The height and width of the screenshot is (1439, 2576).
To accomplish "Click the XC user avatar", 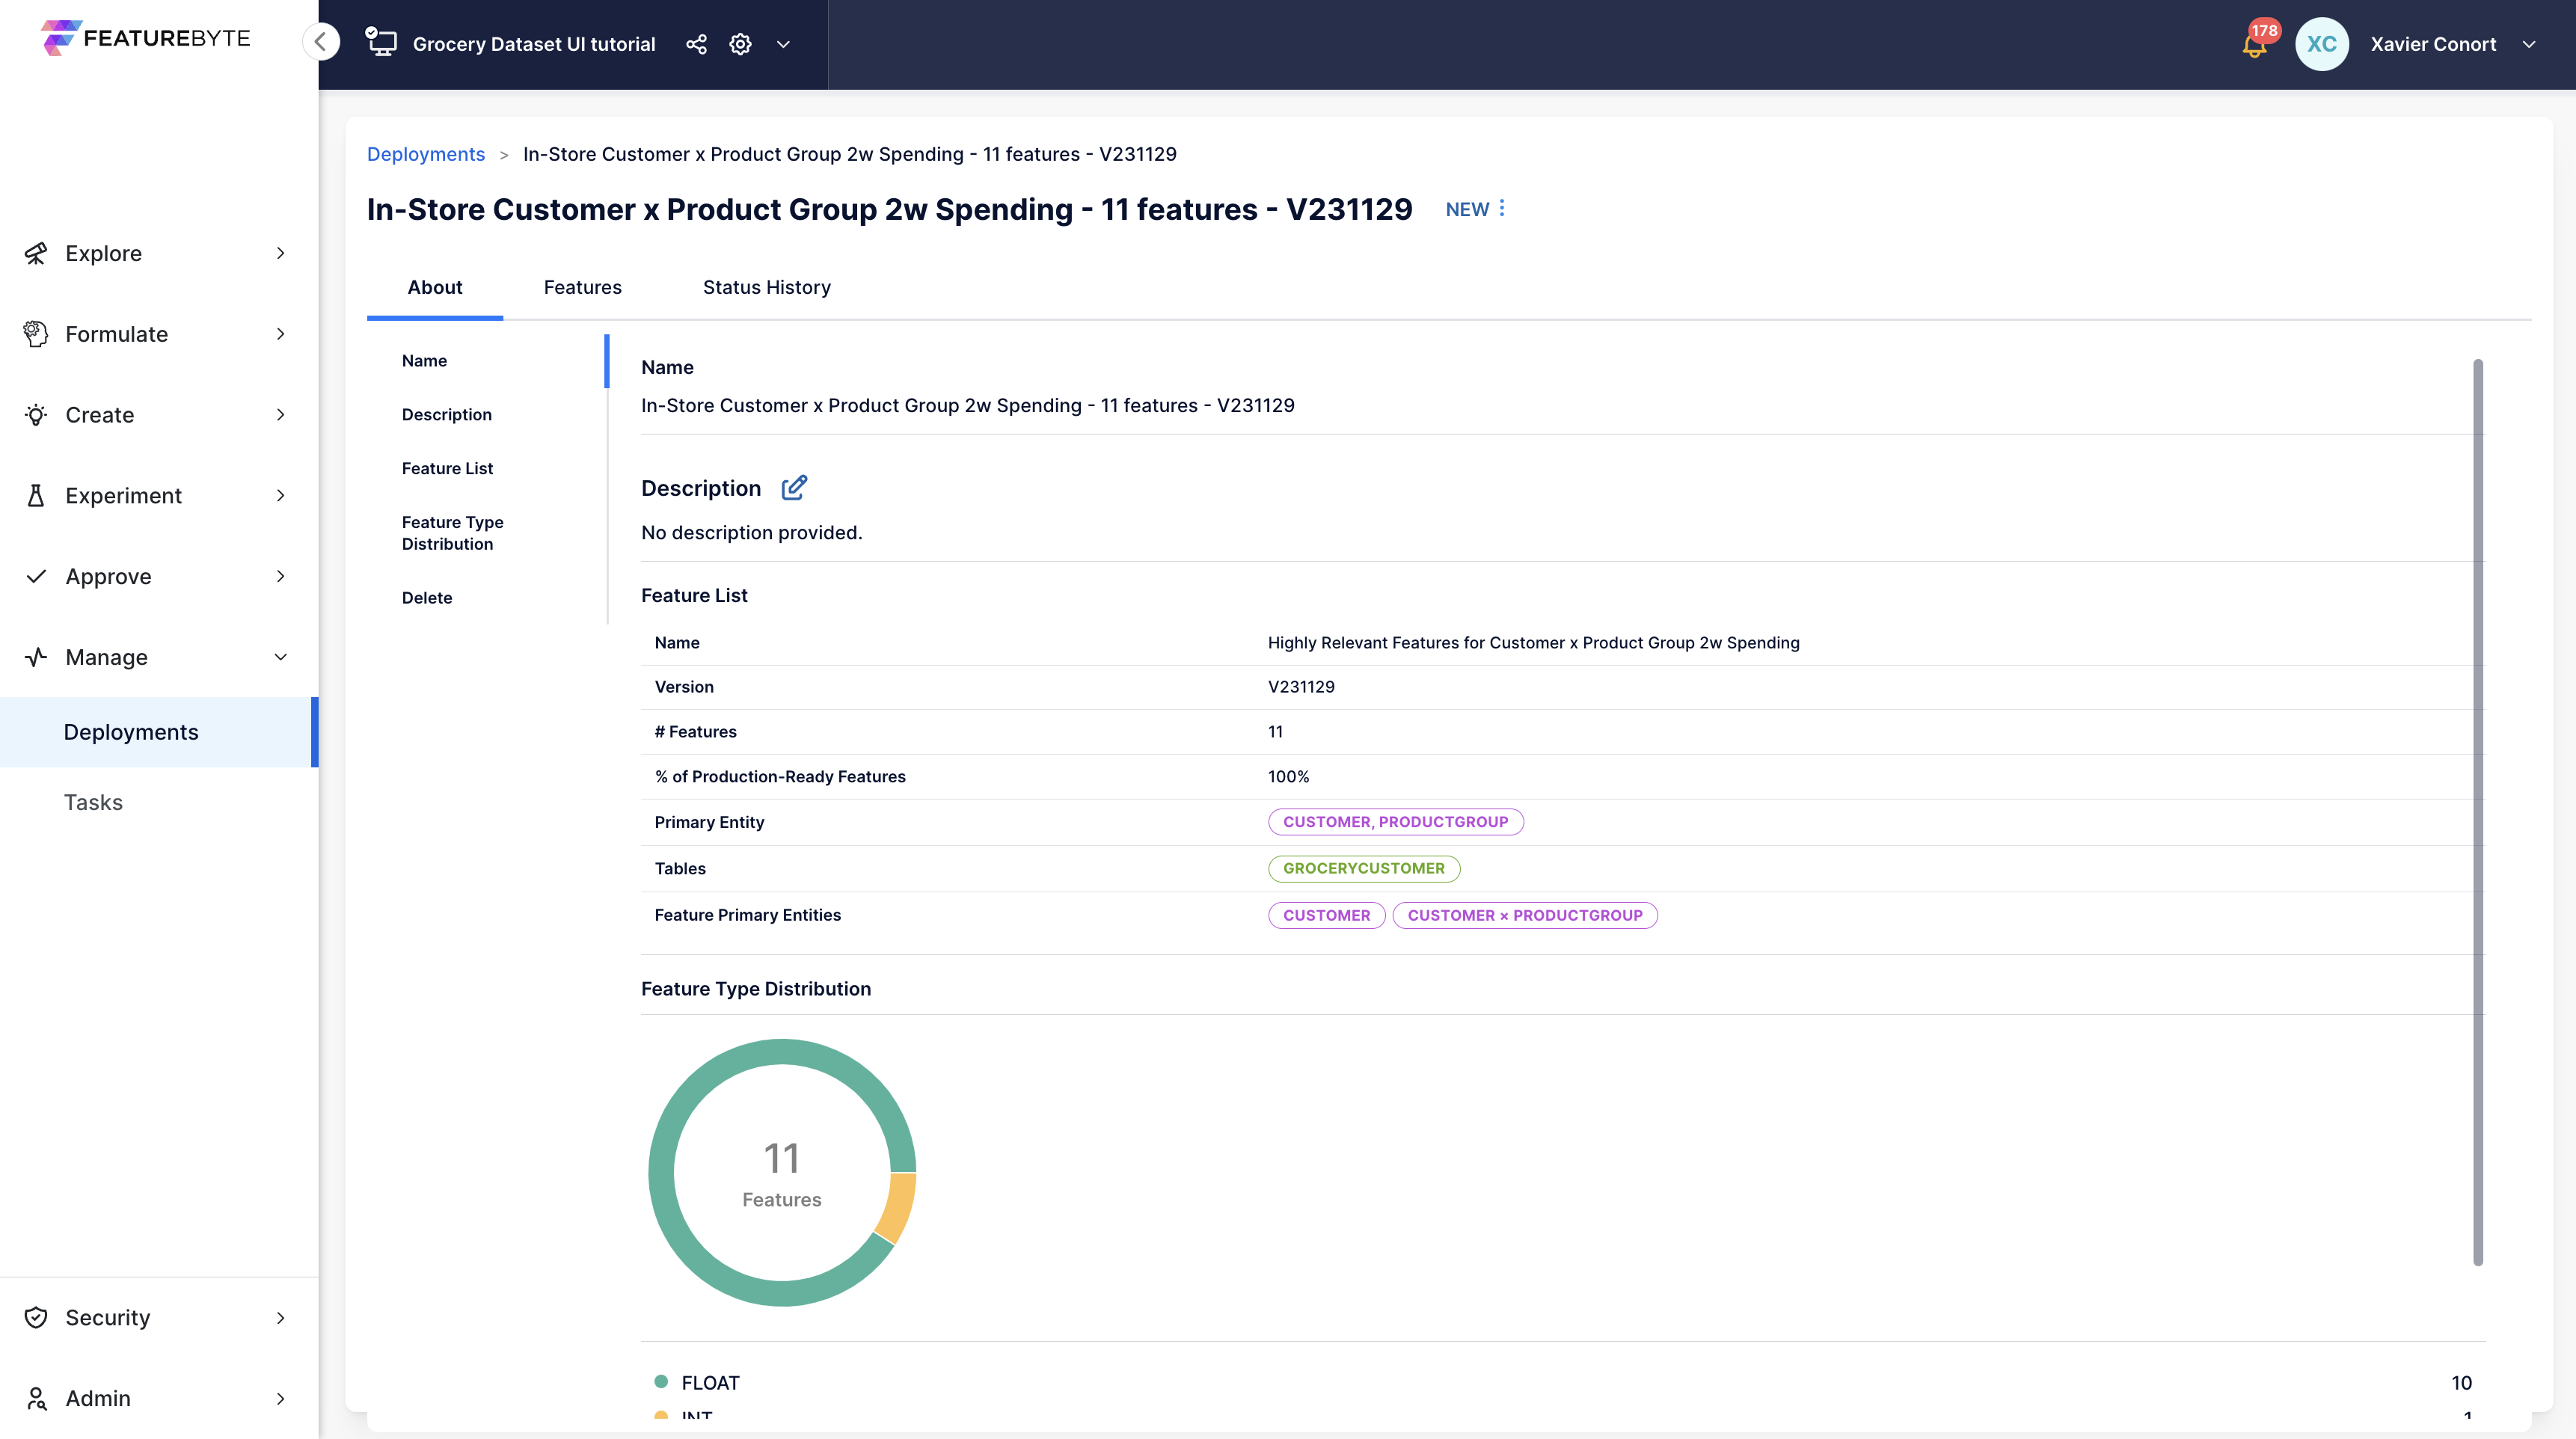I will pos(2321,44).
